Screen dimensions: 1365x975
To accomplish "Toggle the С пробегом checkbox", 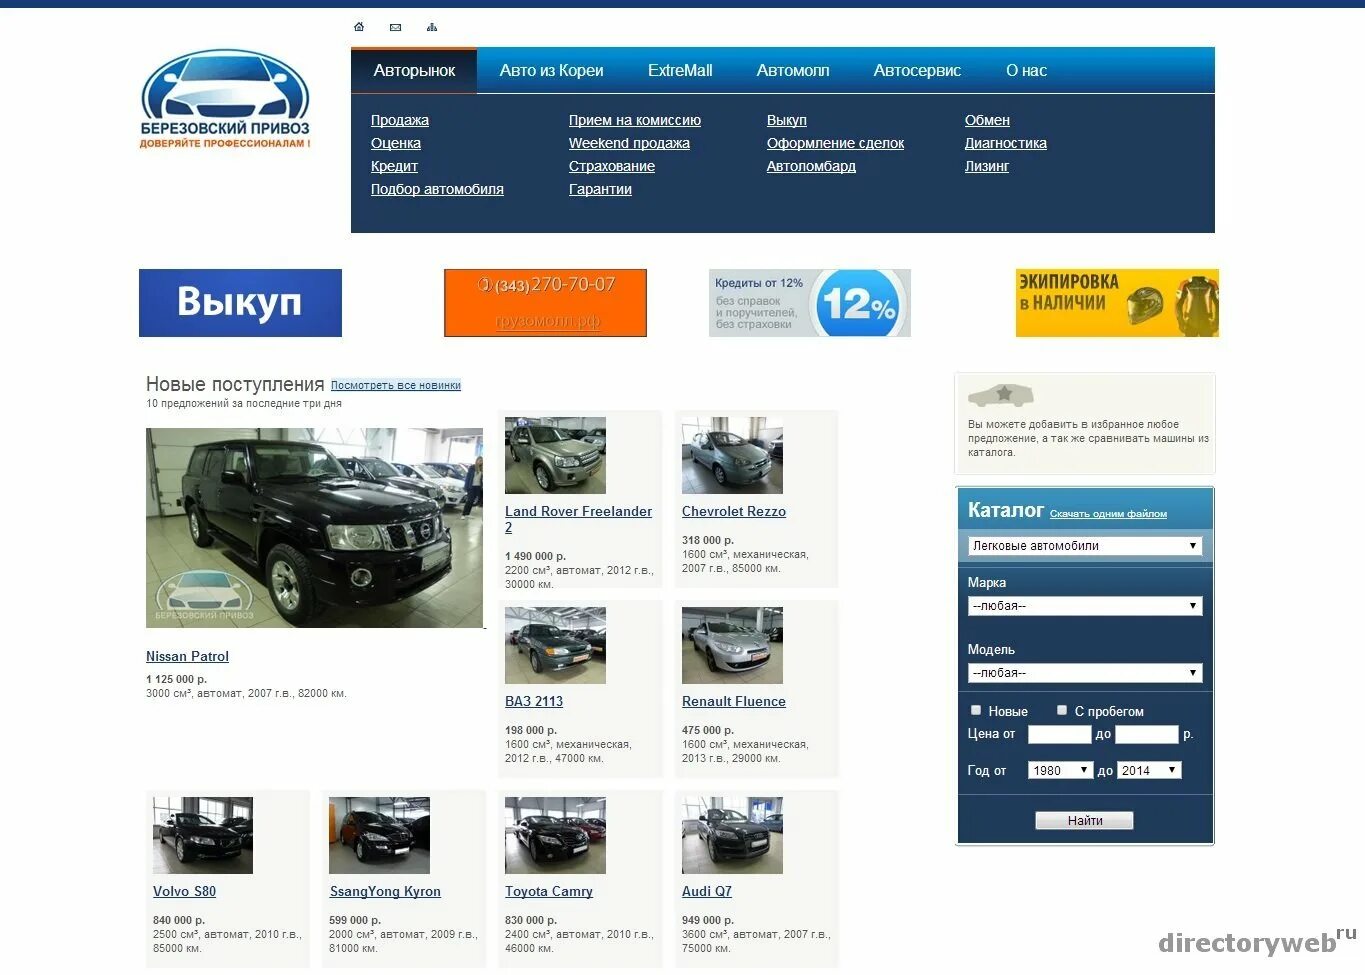I will click(1062, 710).
